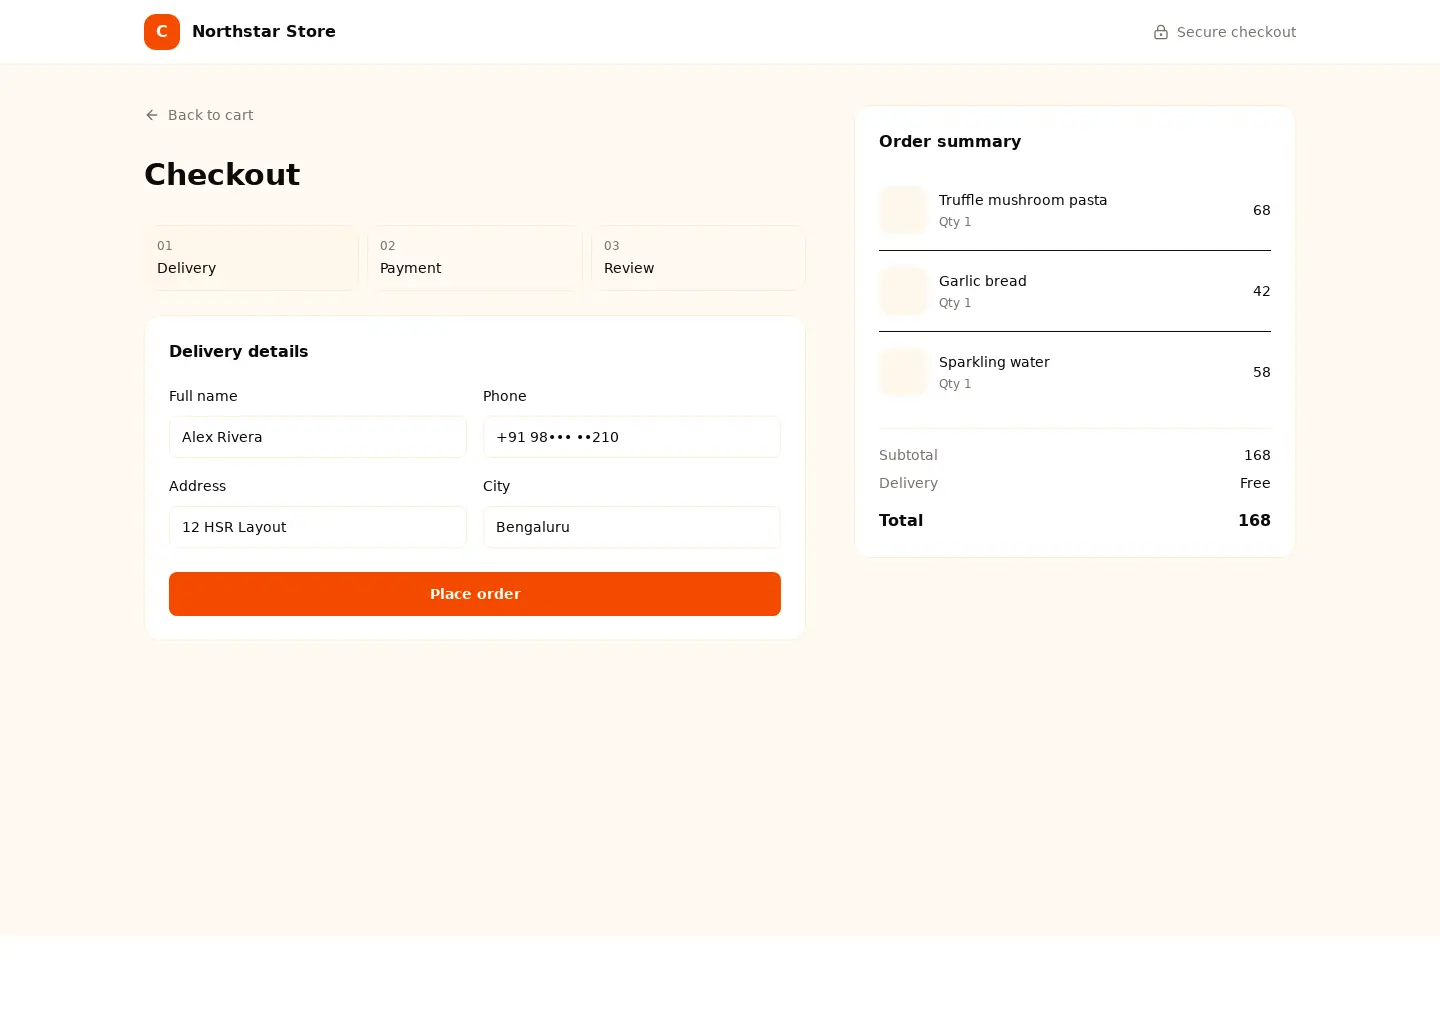Focus the Phone number input field

[632, 437]
